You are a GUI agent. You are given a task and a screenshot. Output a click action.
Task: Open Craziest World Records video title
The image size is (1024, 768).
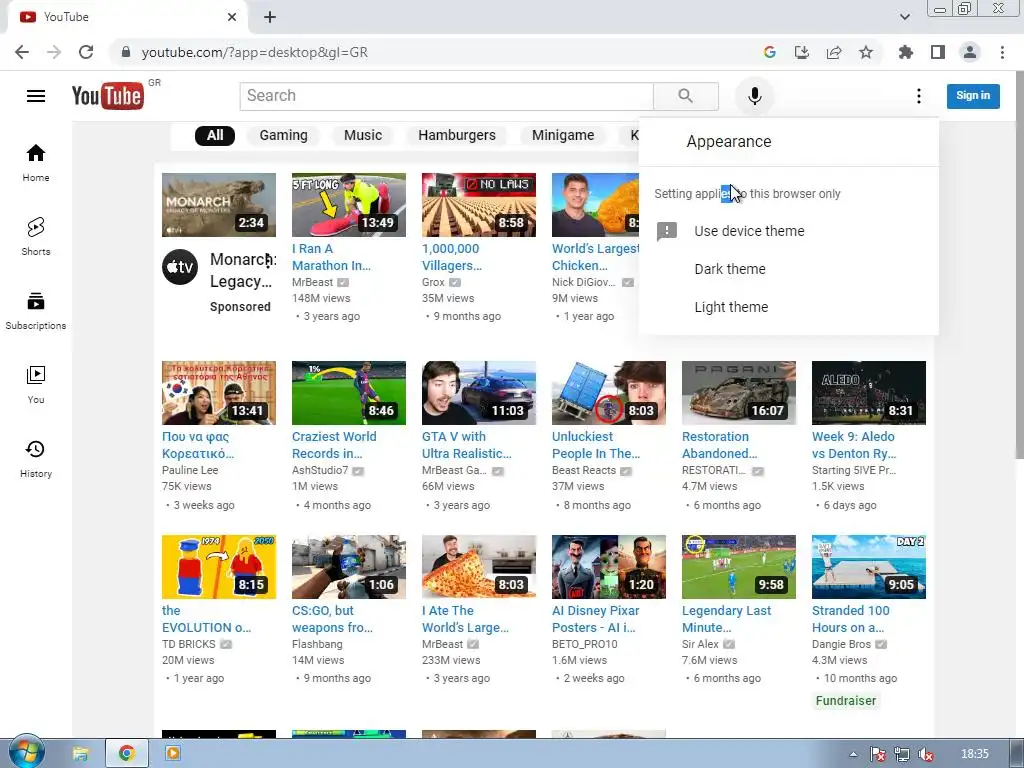tap(334, 445)
